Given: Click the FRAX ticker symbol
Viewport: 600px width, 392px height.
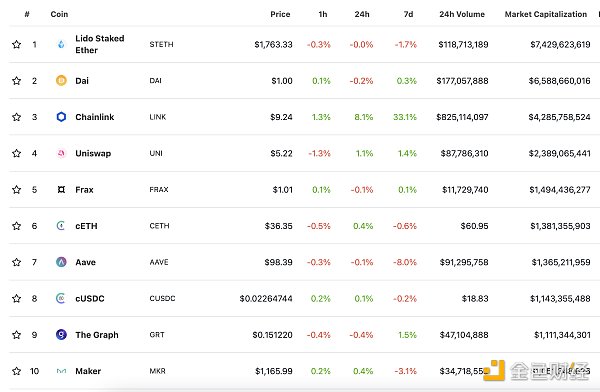Looking at the screenshot, I should pyautogui.click(x=159, y=189).
